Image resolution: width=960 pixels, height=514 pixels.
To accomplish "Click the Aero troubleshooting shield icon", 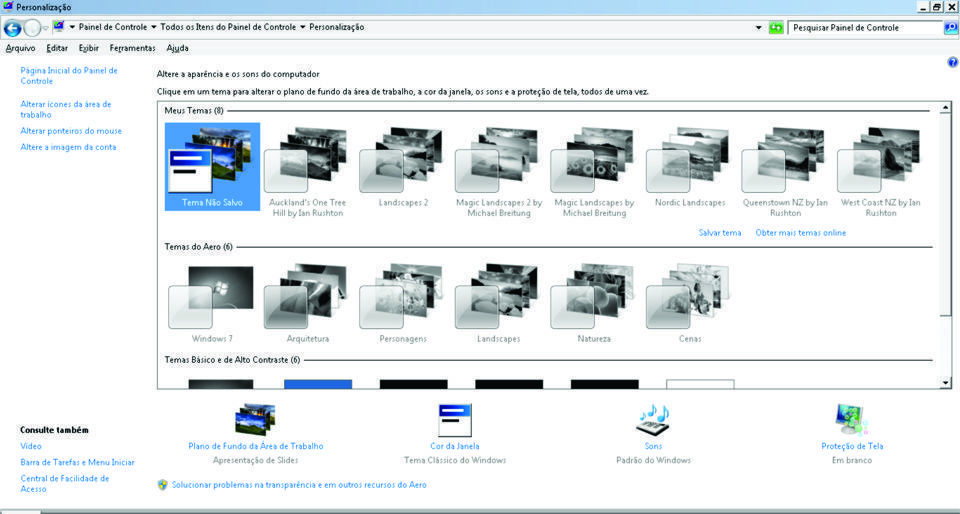I will click(x=162, y=485).
